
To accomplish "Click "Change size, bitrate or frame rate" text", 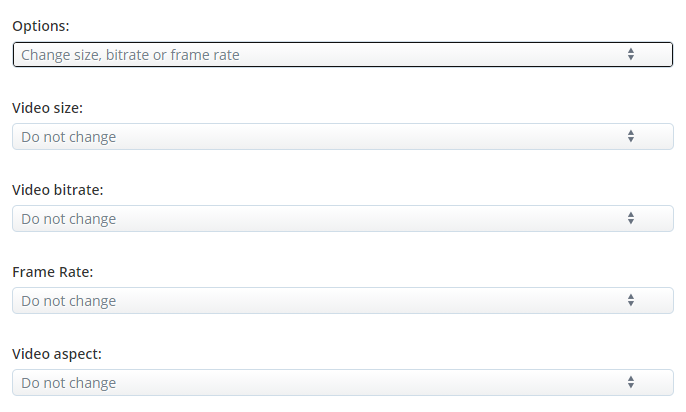I will coord(130,55).
